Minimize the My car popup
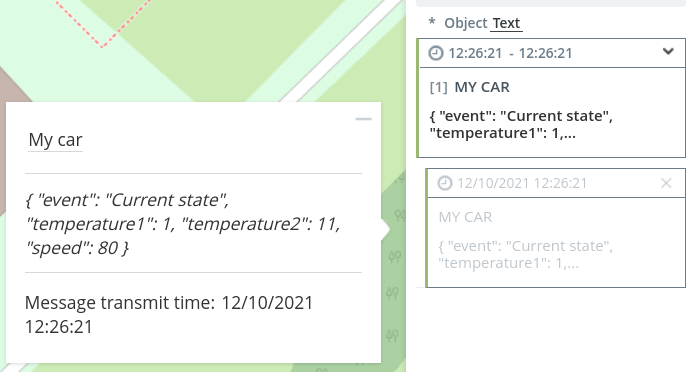This screenshot has width=697, height=372. point(363,119)
